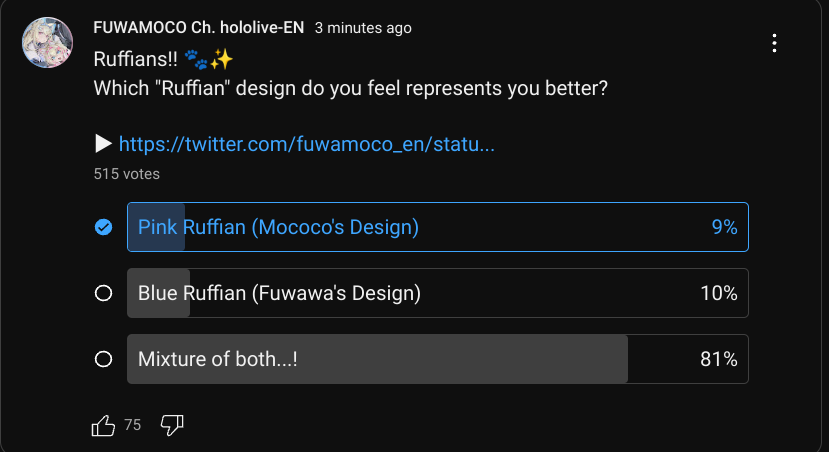The height and width of the screenshot is (452, 829).
Task: Click the sparkles emoji in post text
Action: pos(221,59)
